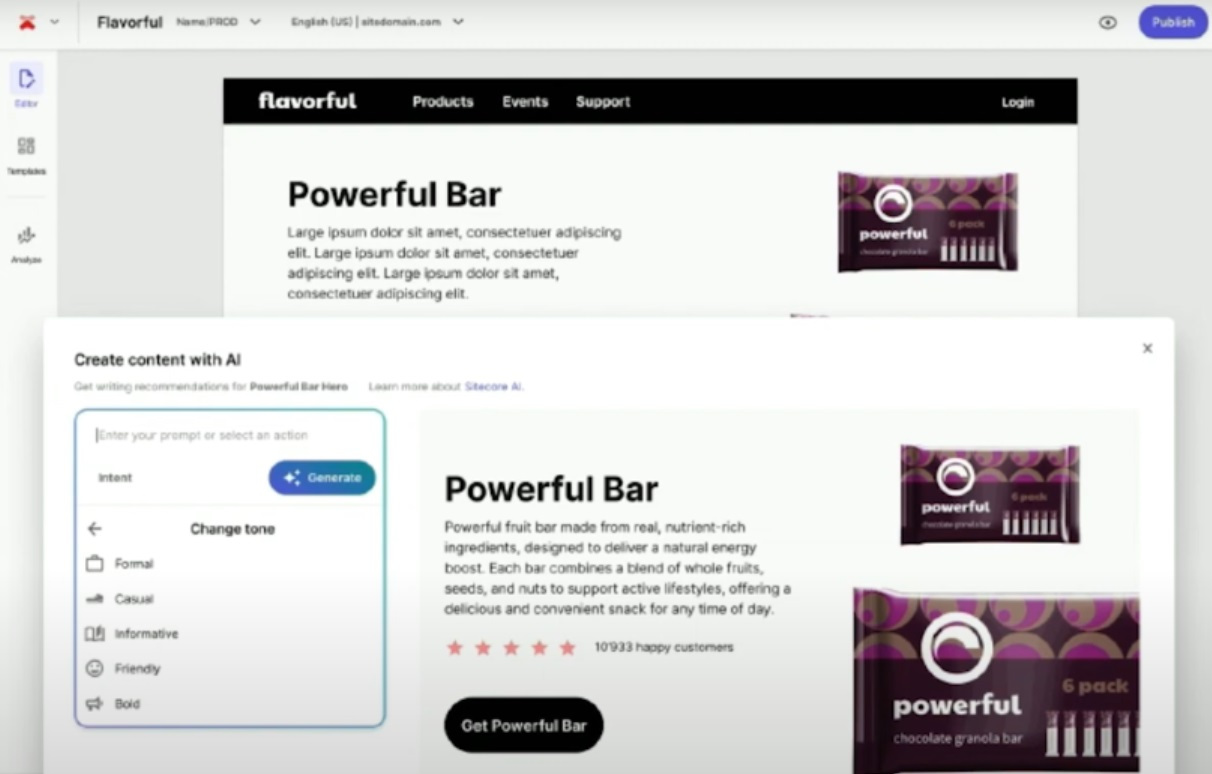
Task: Go back with the Change tone arrow
Action: click(95, 529)
